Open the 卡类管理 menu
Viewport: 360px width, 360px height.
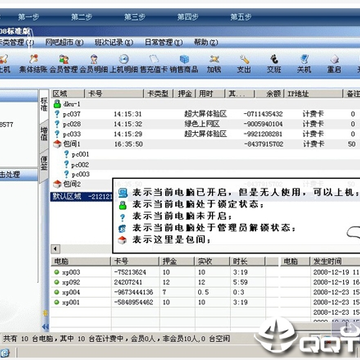pos(17,43)
